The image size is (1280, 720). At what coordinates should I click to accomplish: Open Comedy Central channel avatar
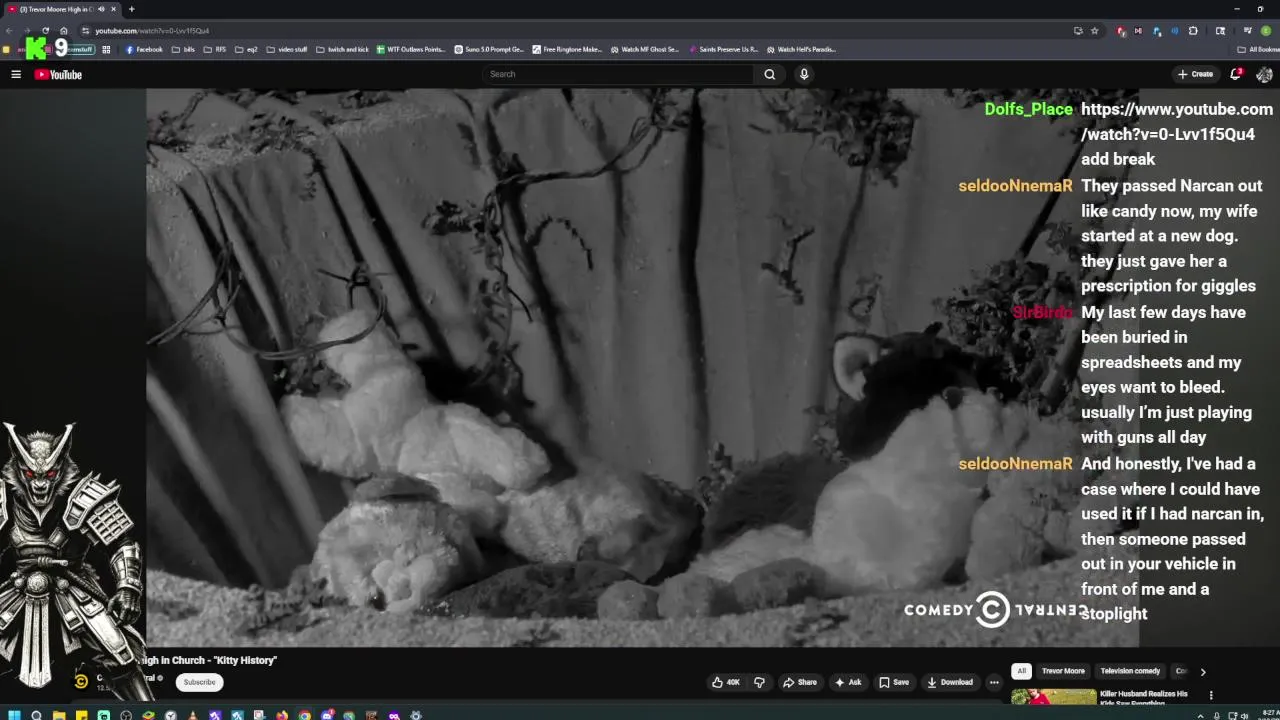[x=81, y=681]
